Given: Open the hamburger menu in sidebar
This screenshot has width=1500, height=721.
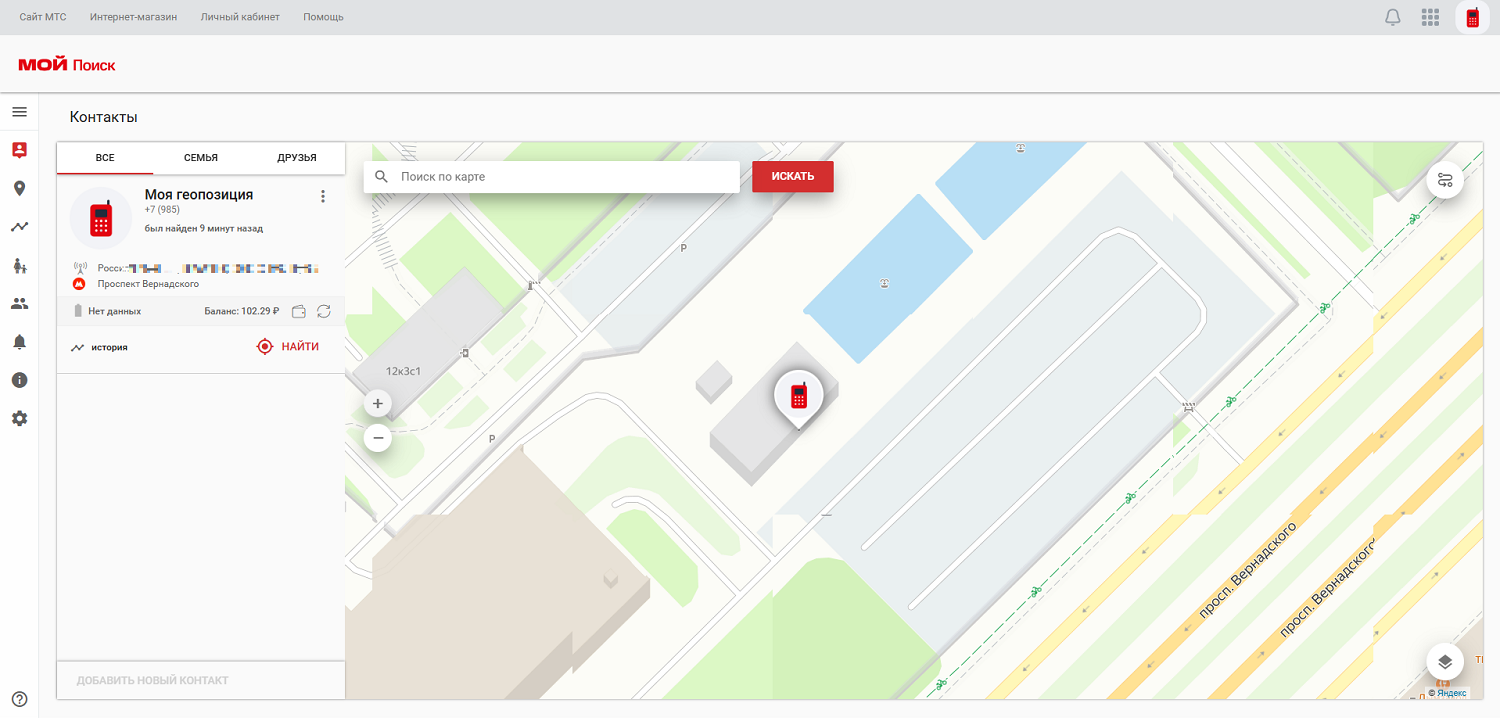Looking at the screenshot, I should (x=19, y=112).
